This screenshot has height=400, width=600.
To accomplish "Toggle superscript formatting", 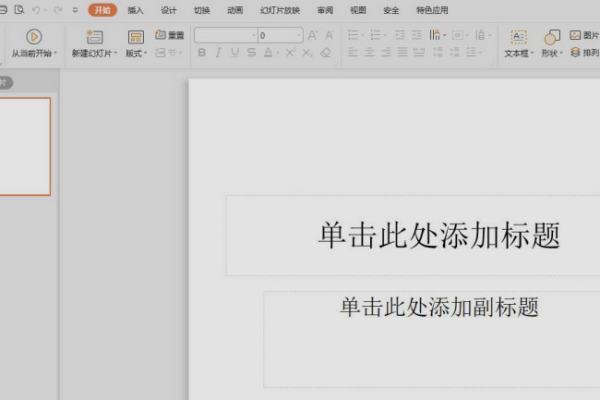I will [290, 53].
